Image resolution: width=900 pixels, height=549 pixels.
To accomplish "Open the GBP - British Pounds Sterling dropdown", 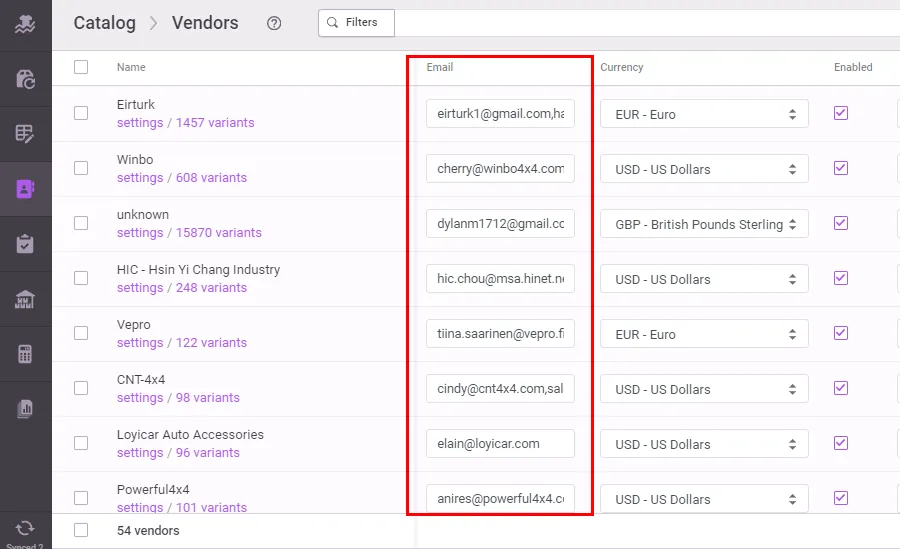I will point(704,224).
